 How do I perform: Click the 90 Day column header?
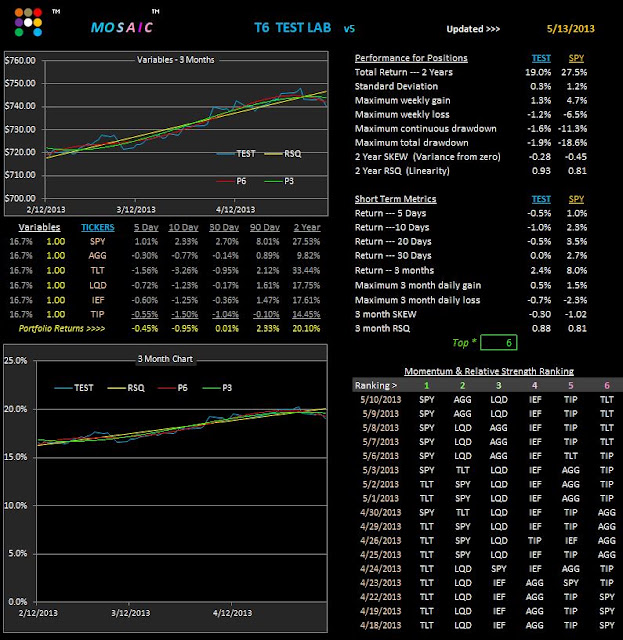pos(265,227)
